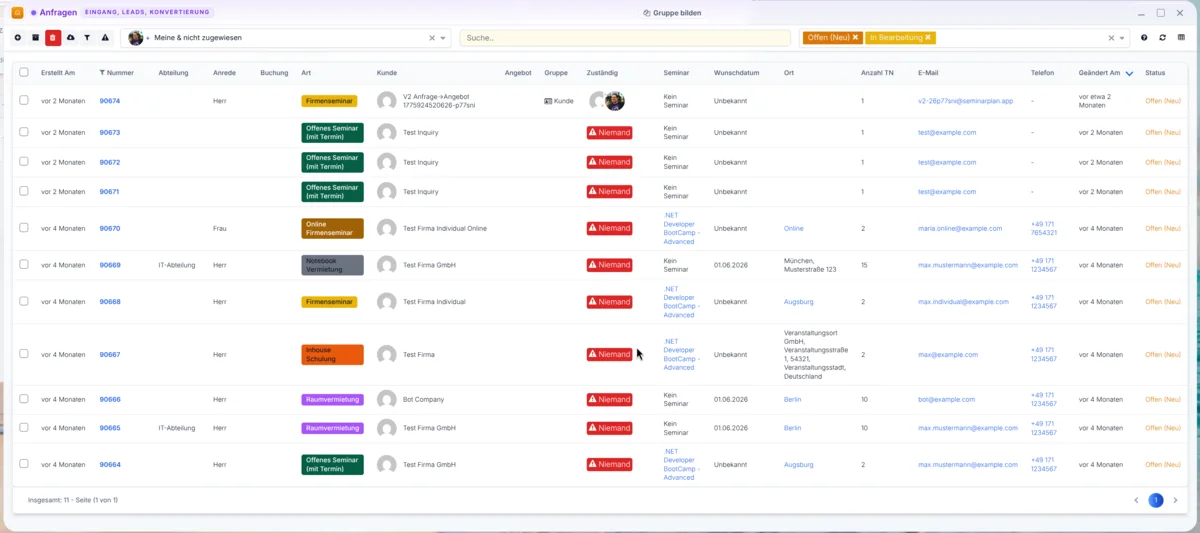Open the table columns layout icon
1200x533 pixels.
pyautogui.click(x=1181, y=38)
